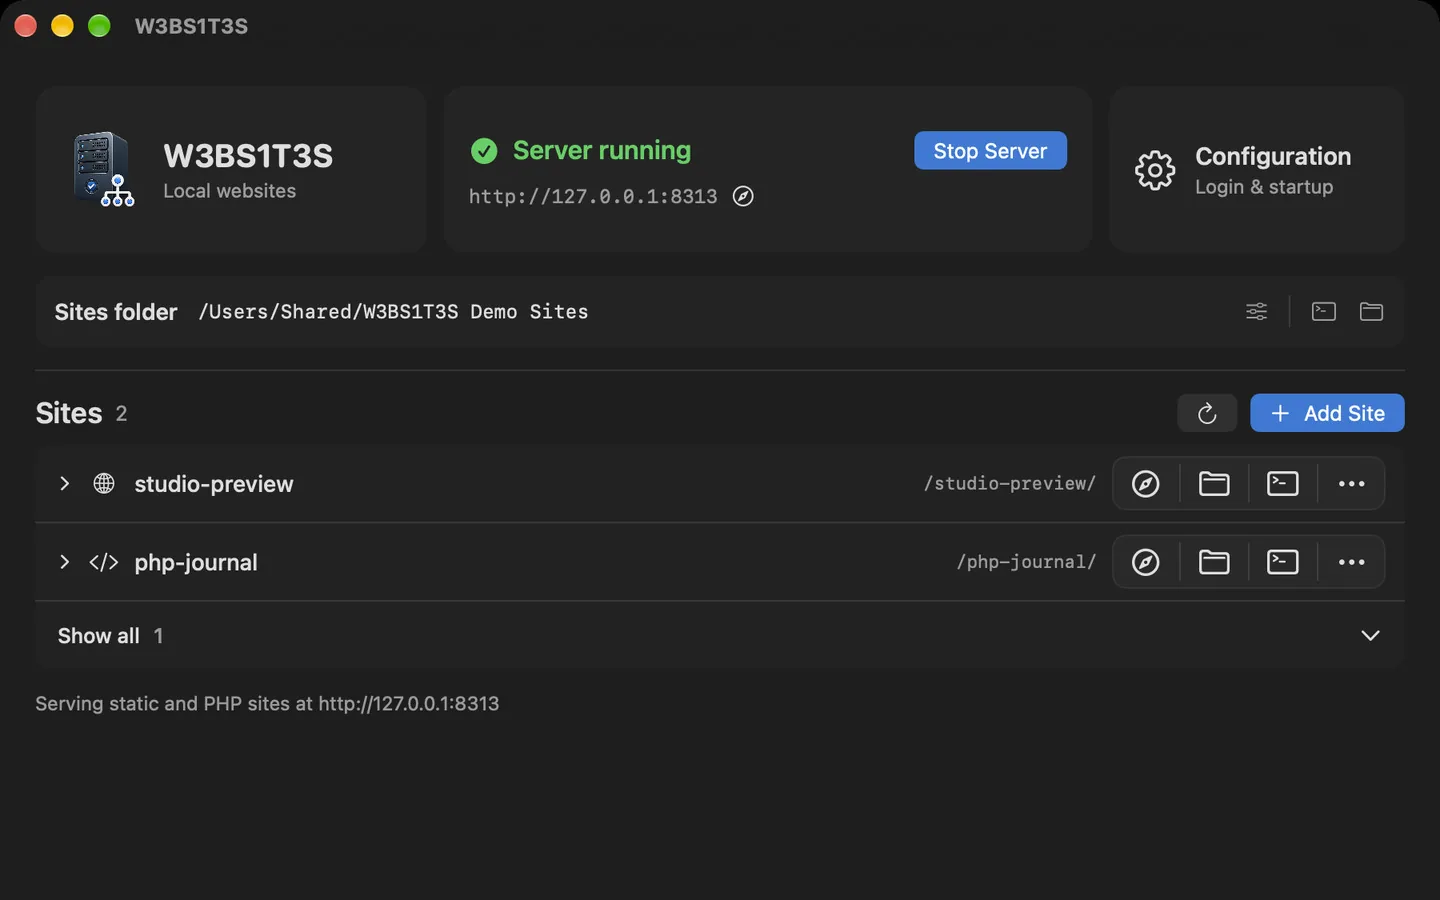This screenshot has width=1440, height=900.
Task: Select the php-journal site name
Action: (x=196, y=563)
